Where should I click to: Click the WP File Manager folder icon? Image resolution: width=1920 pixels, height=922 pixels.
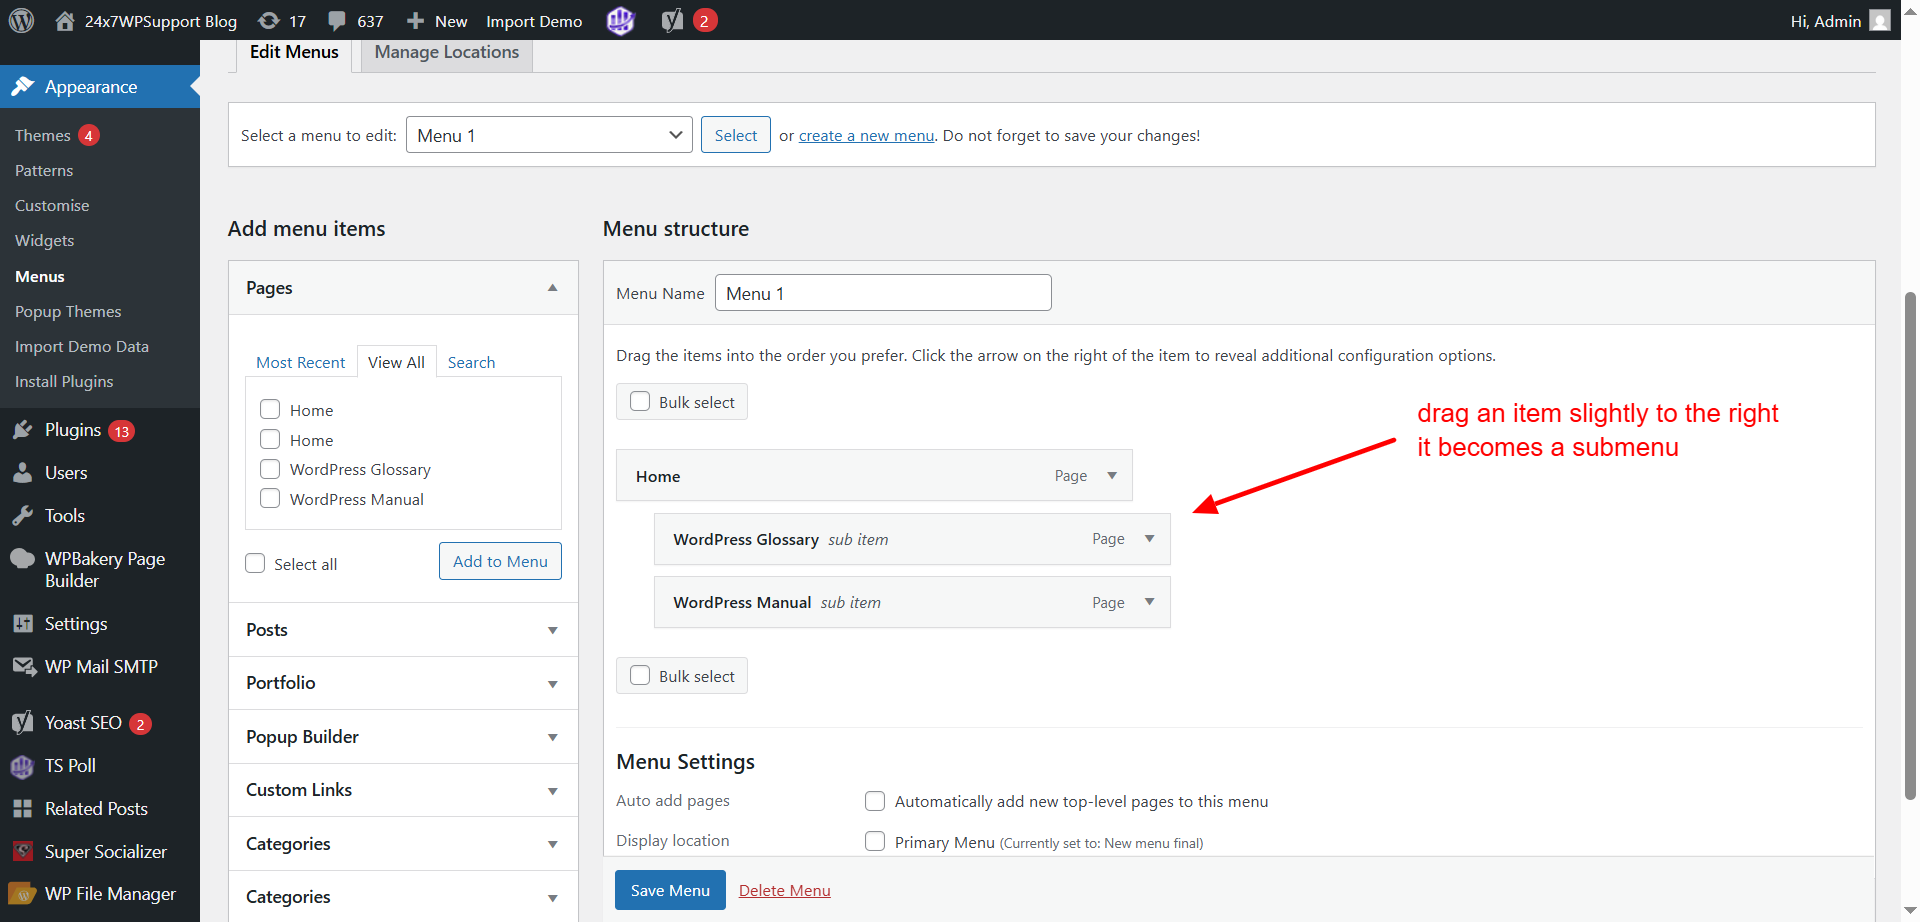23,894
